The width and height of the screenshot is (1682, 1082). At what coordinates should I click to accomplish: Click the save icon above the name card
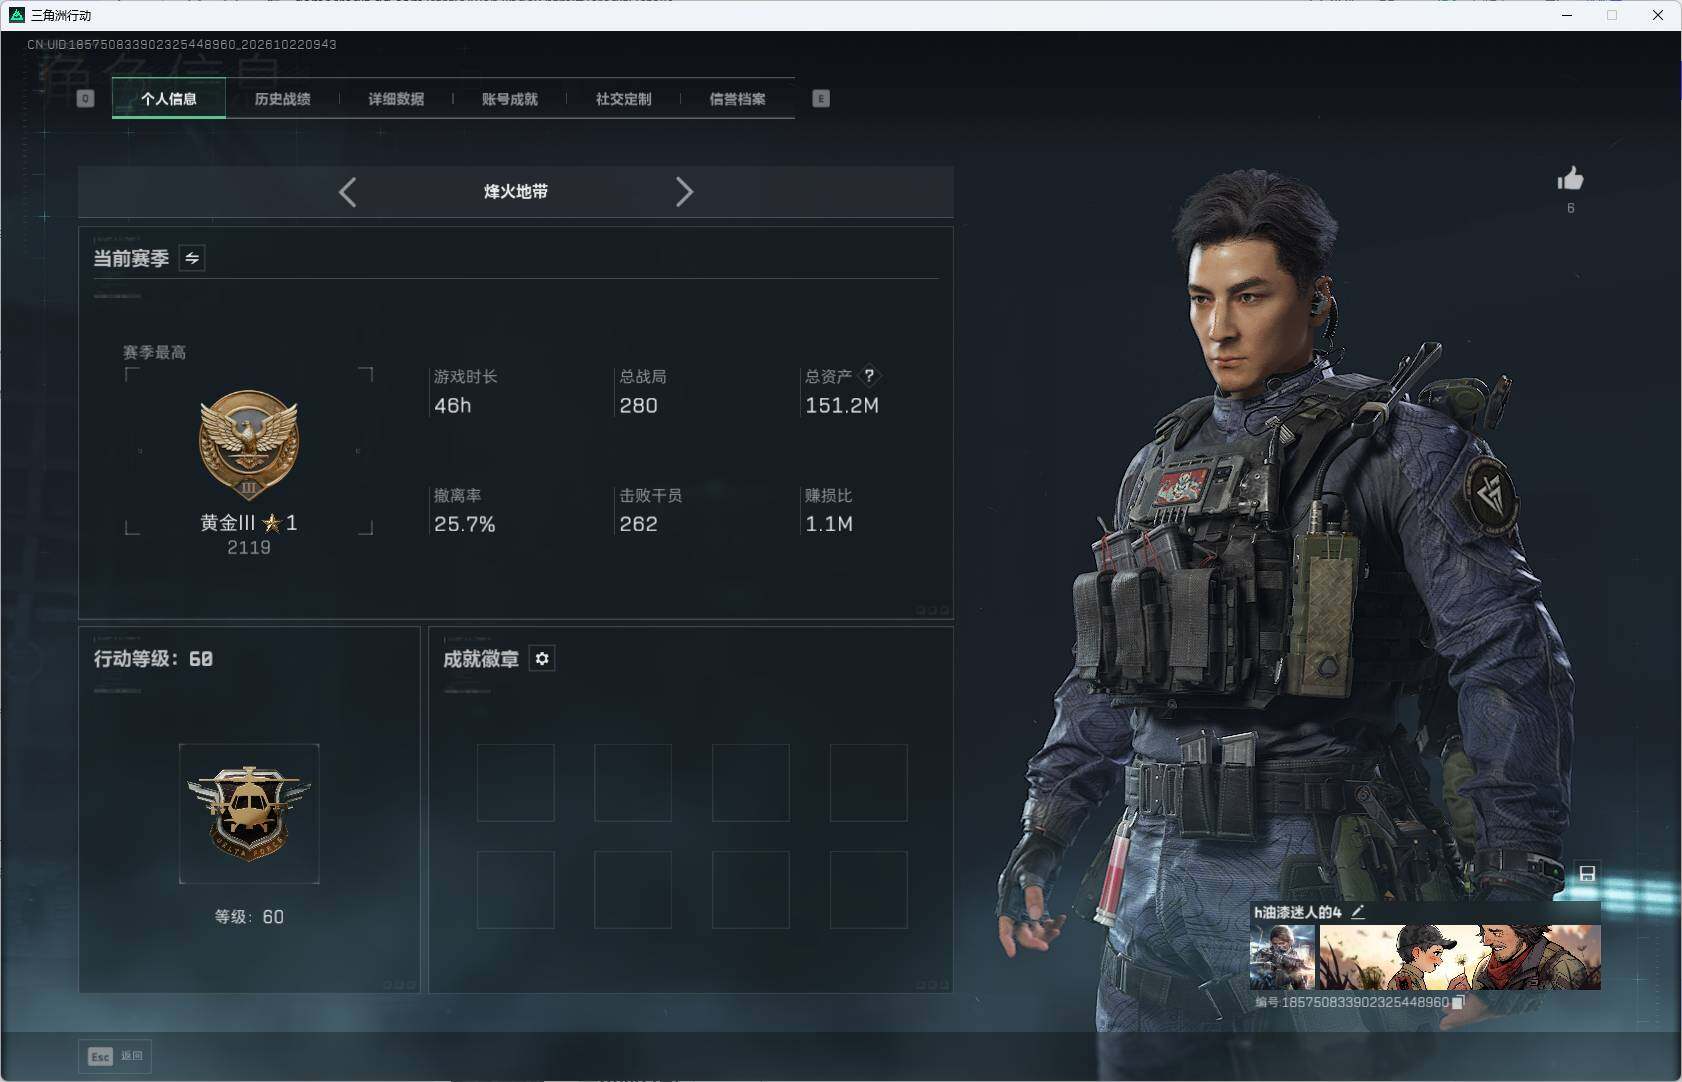(1587, 874)
